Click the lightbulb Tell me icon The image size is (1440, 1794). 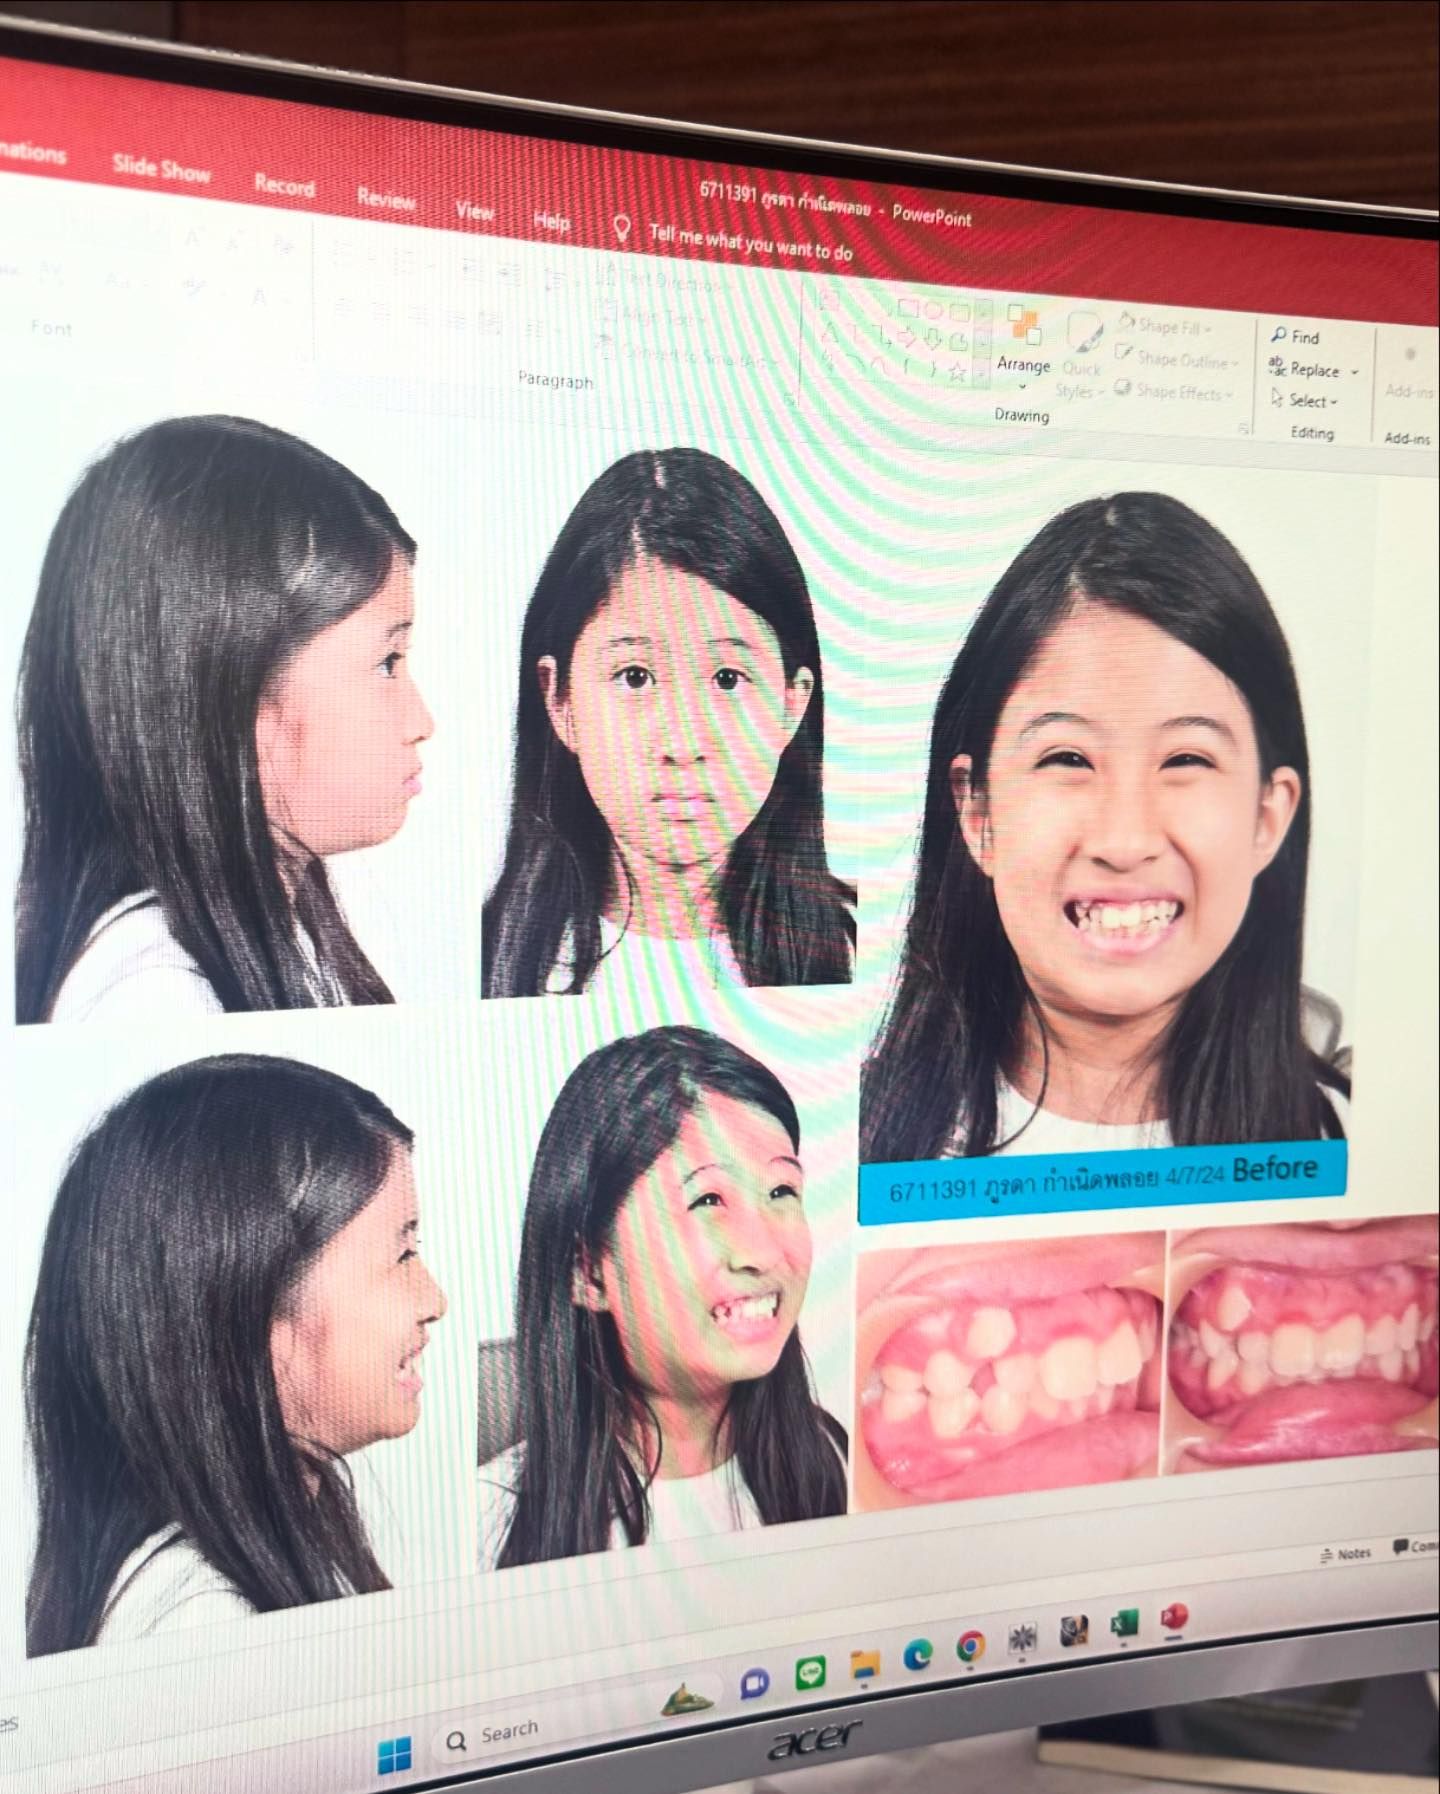click(621, 228)
